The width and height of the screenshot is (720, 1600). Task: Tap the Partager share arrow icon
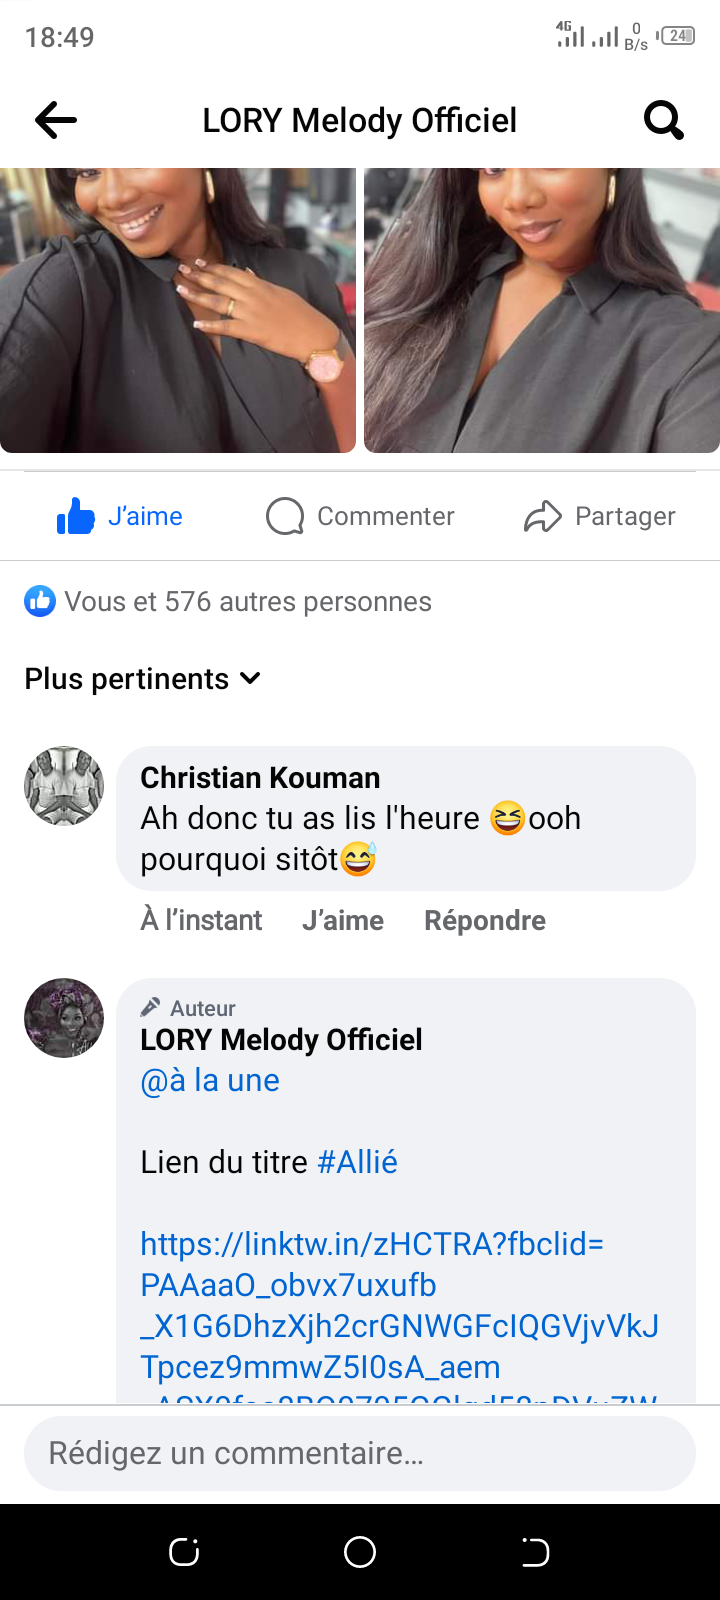click(x=543, y=517)
